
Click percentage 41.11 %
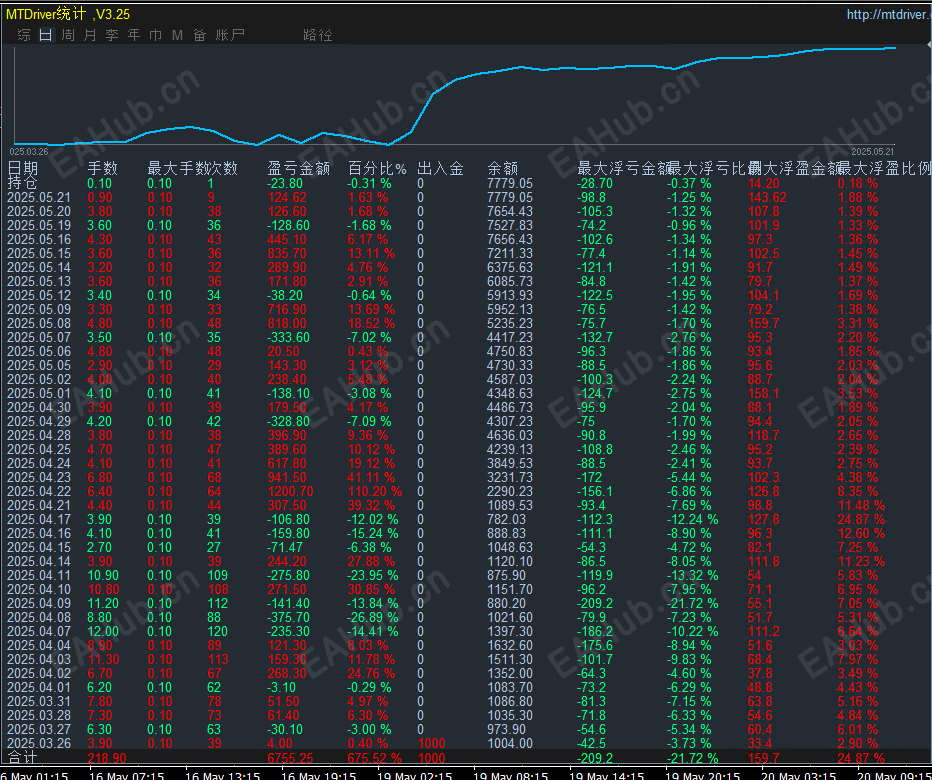pos(371,477)
